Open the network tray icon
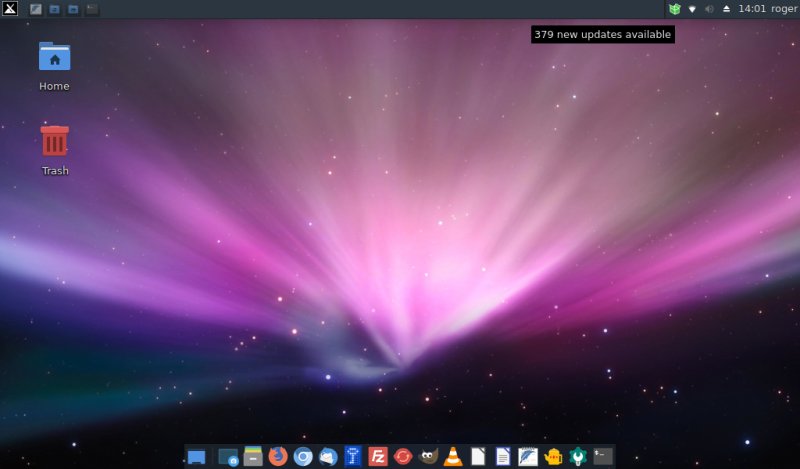 click(x=692, y=9)
